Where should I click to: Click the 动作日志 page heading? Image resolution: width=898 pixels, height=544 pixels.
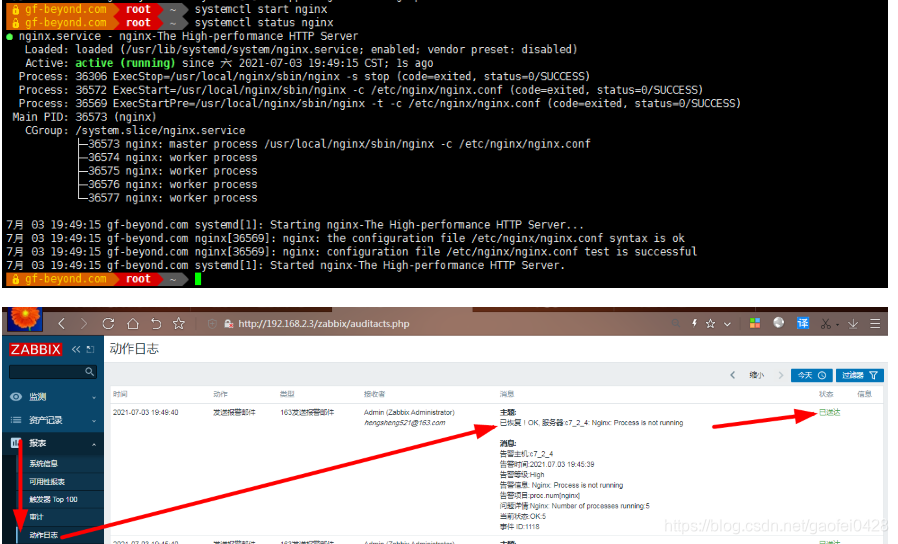tap(134, 349)
